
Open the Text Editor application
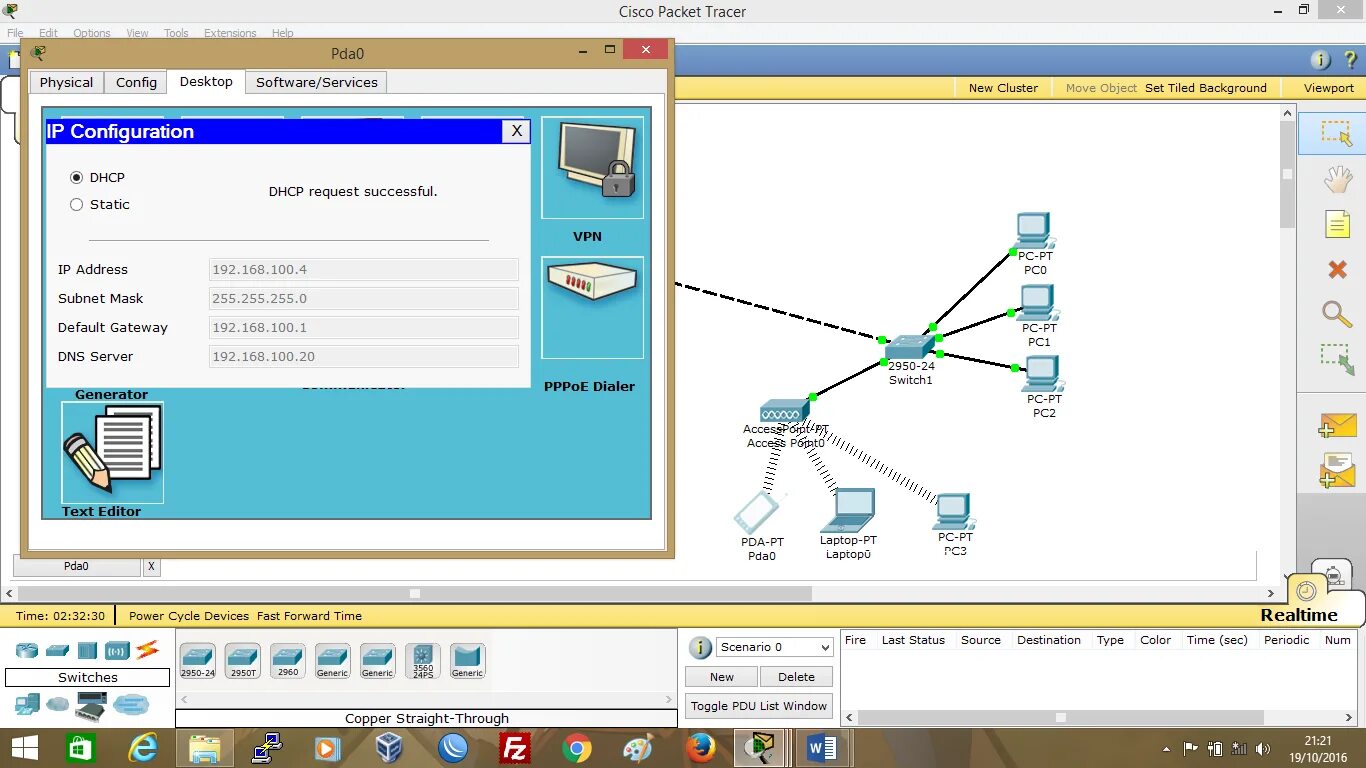(x=112, y=452)
